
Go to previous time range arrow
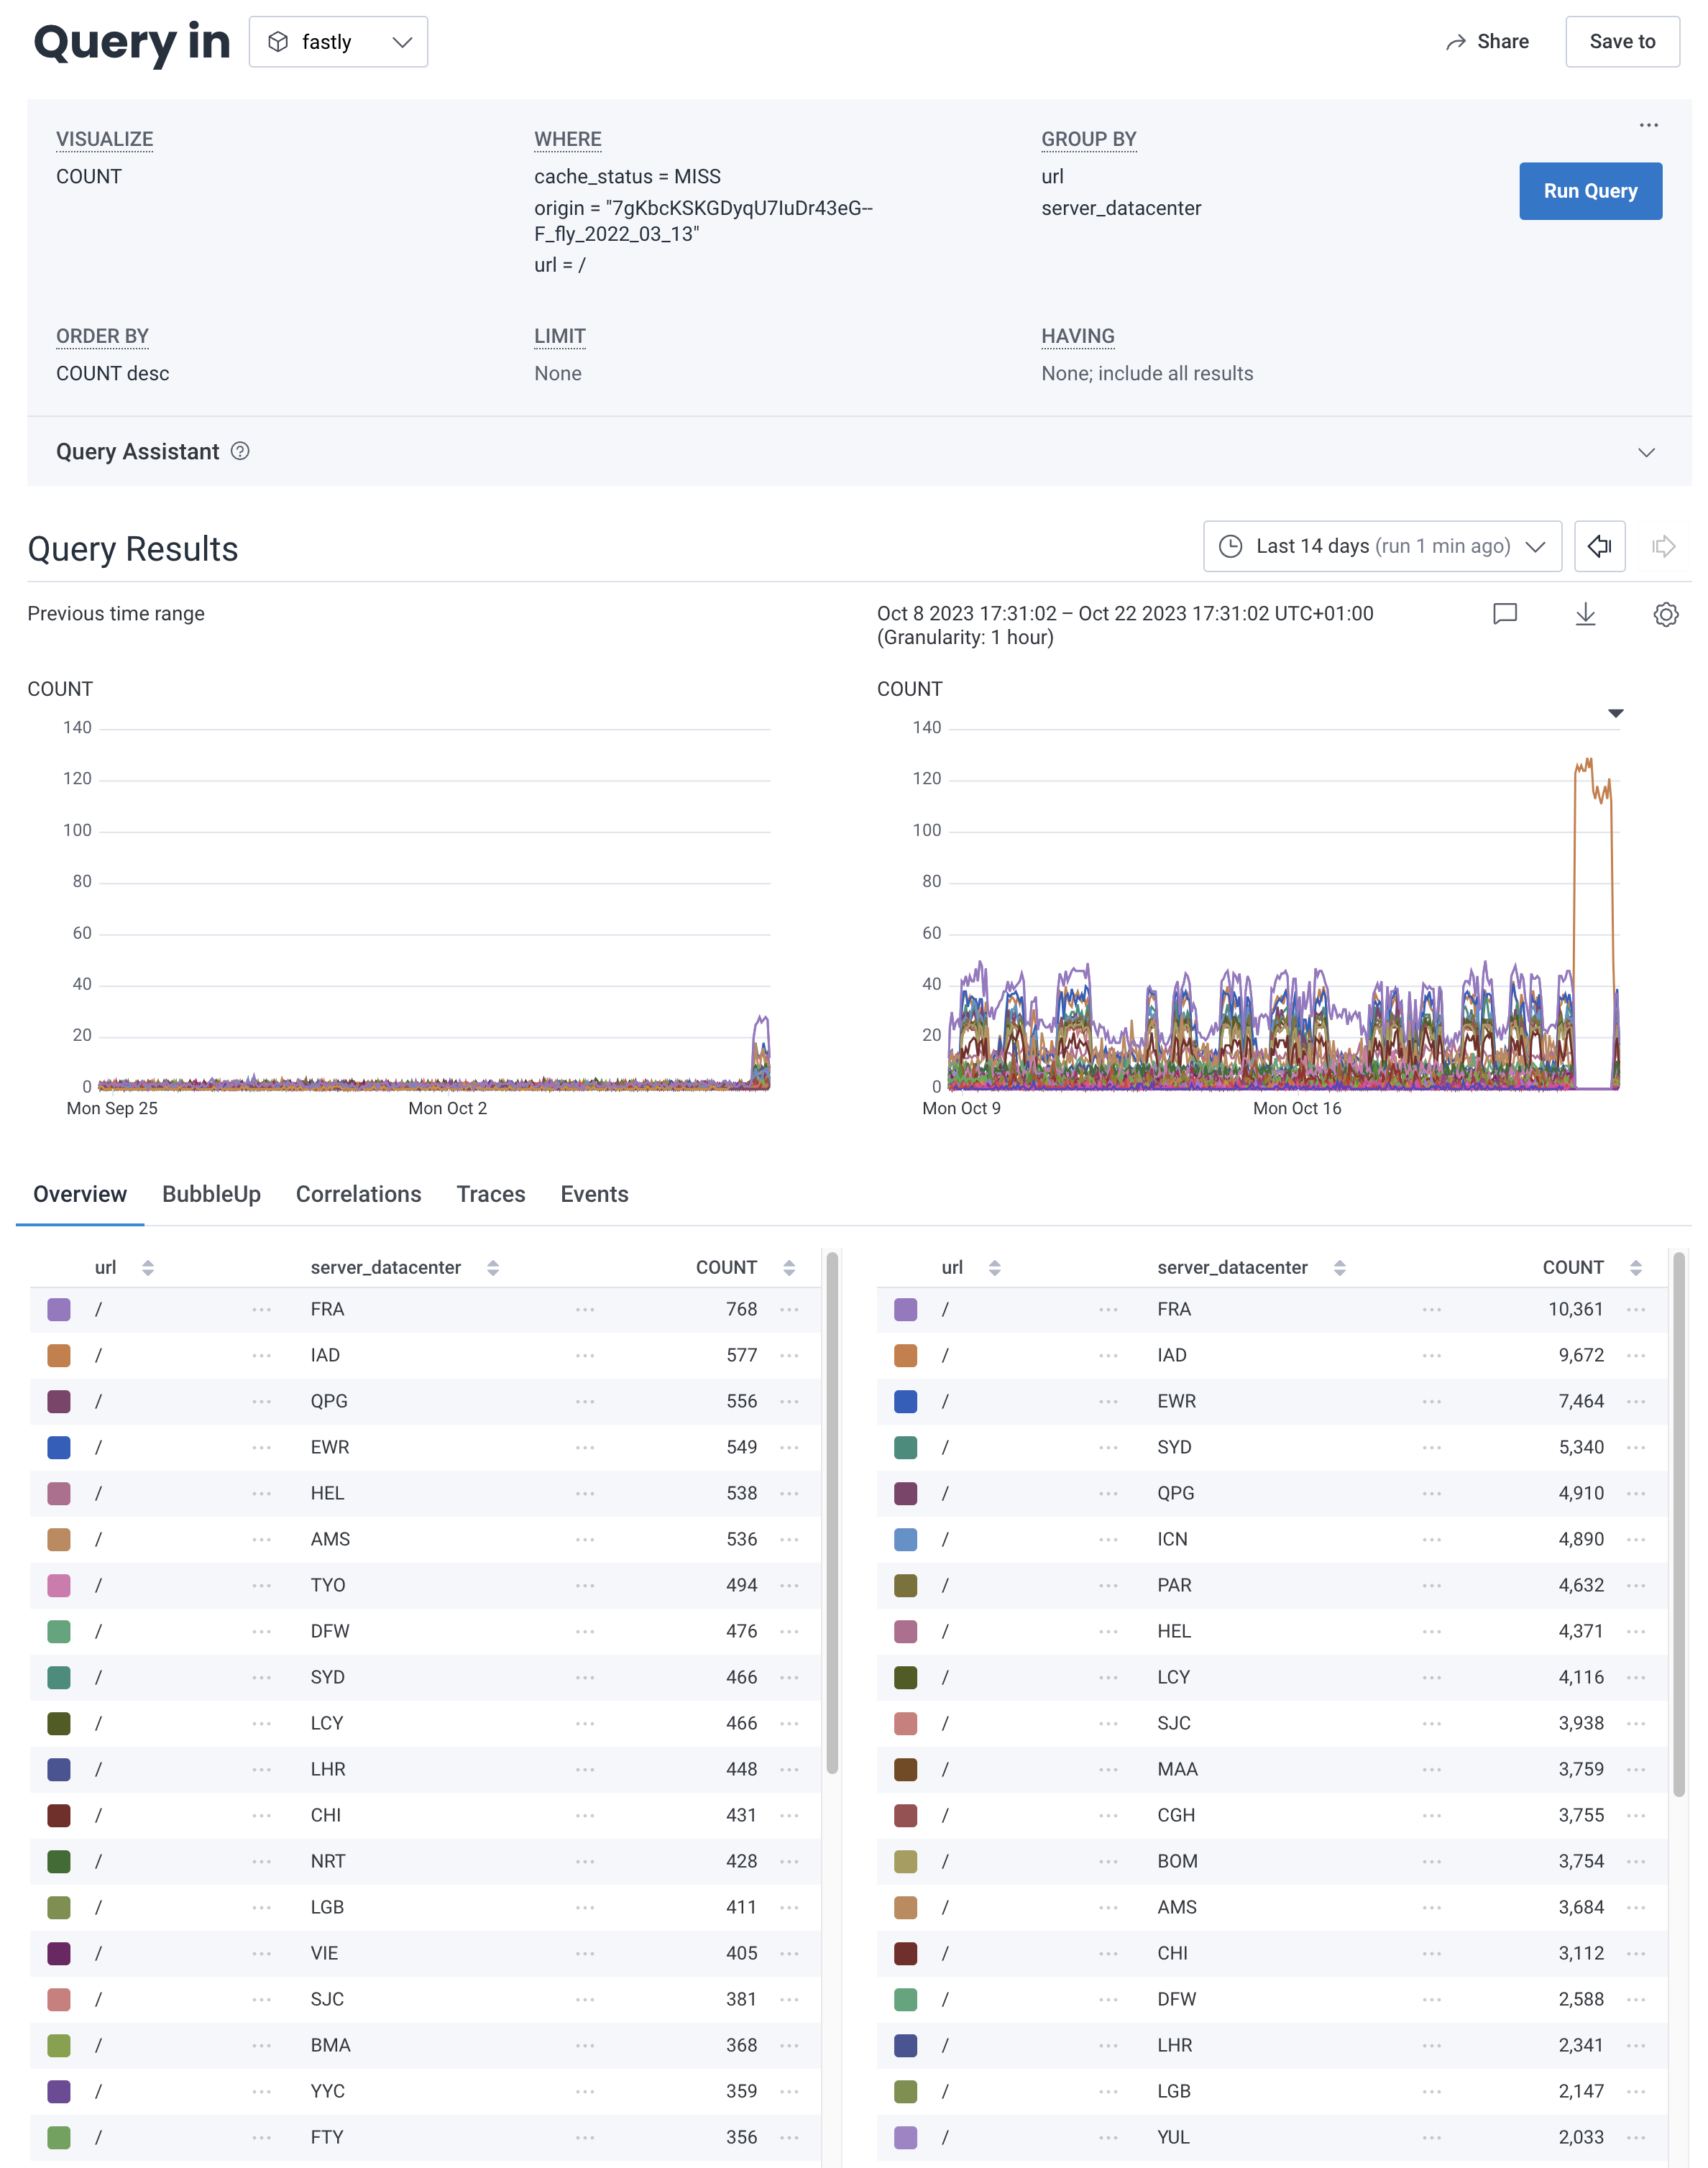pyautogui.click(x=1599, y=546)
